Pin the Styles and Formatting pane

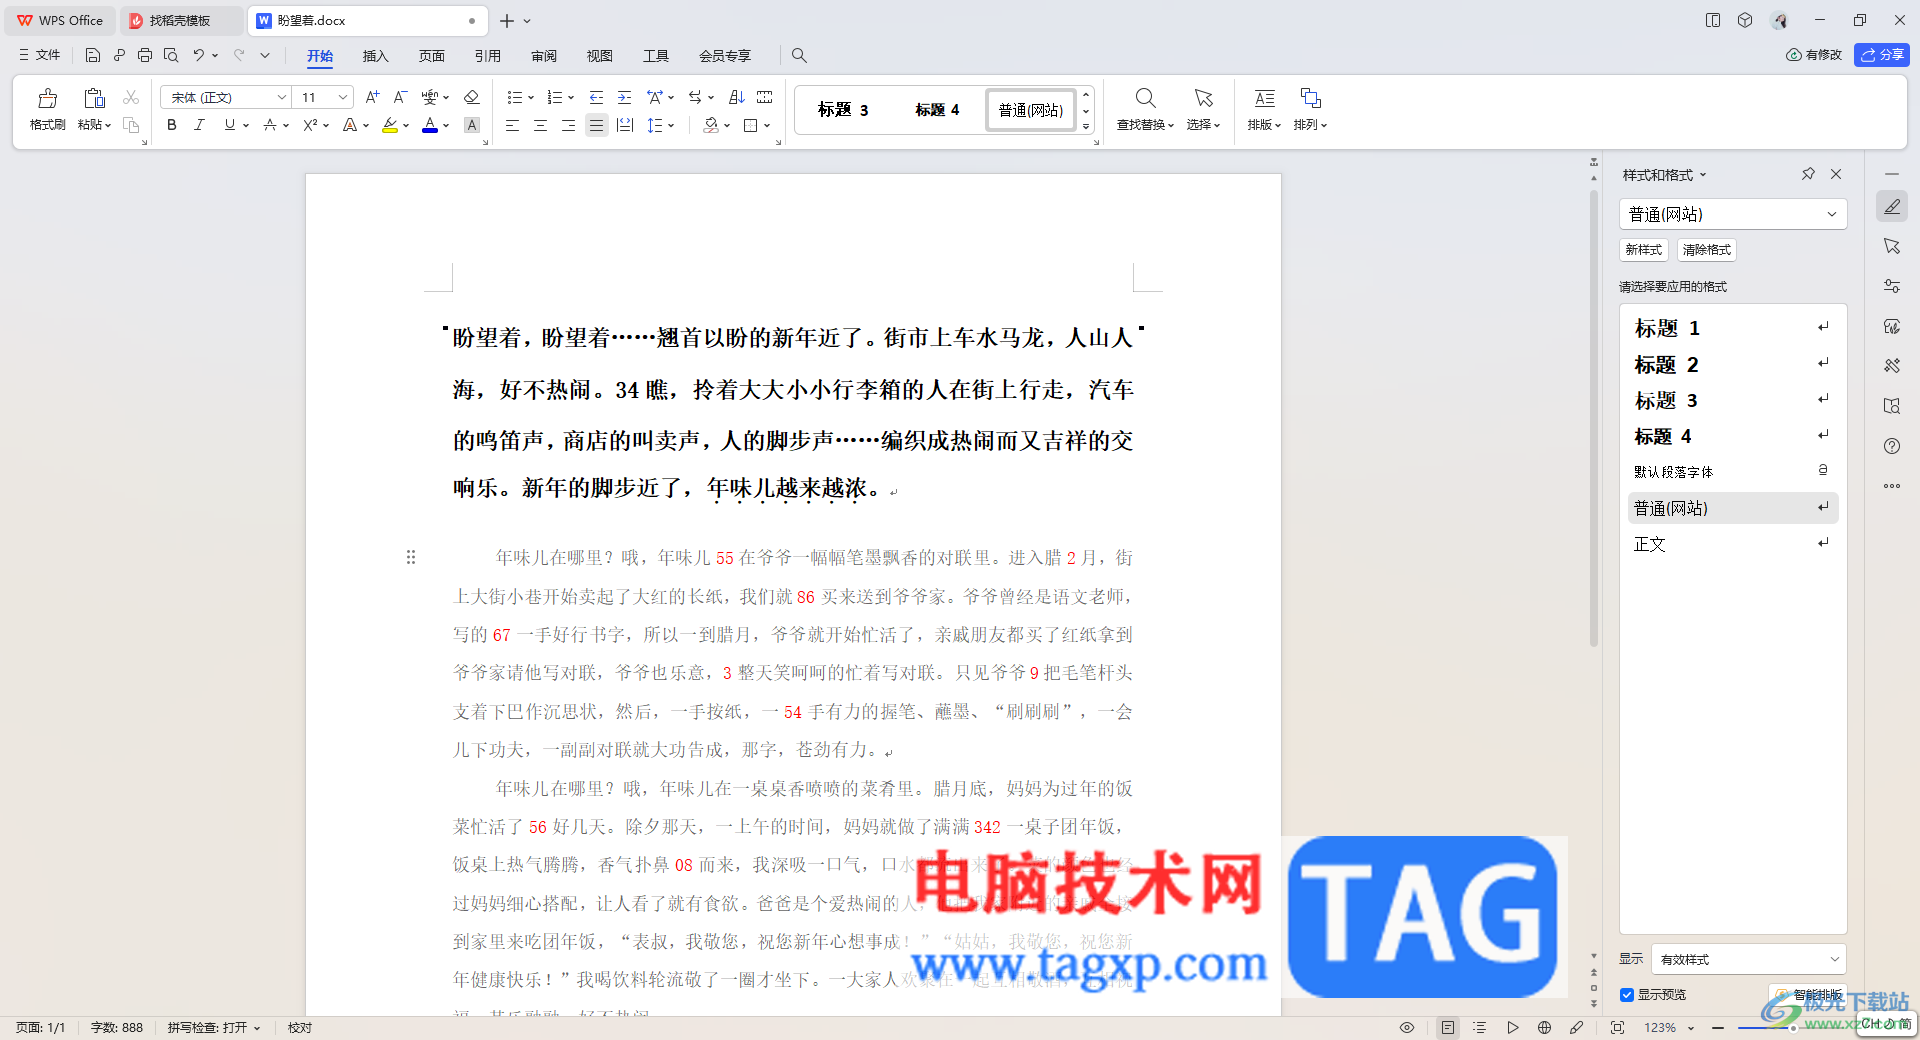1808,174
